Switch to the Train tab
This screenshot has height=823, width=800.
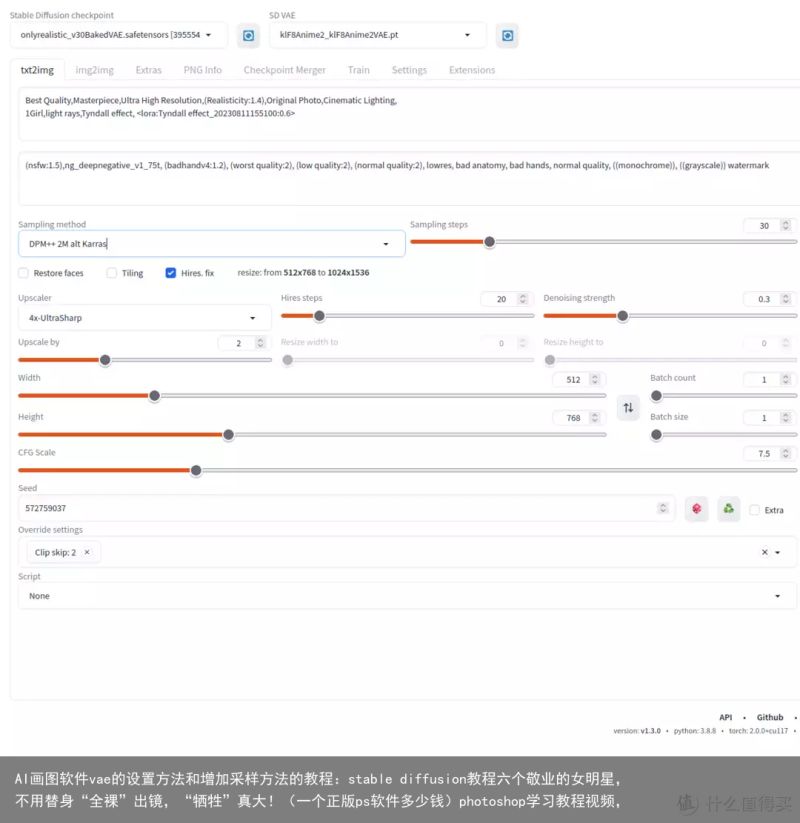(x=359, y=70)
